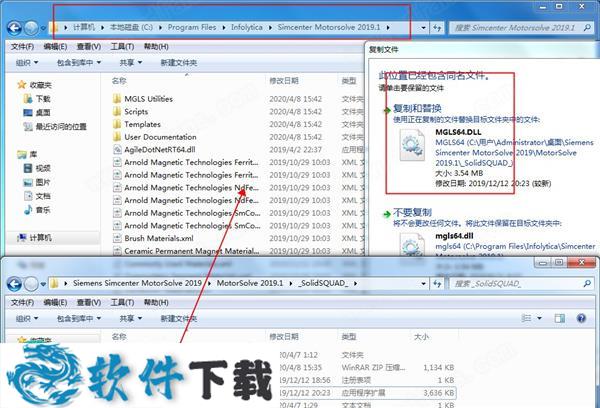Sort by 大小 column in _SolidSQUAD_ window

pos(421,337)
